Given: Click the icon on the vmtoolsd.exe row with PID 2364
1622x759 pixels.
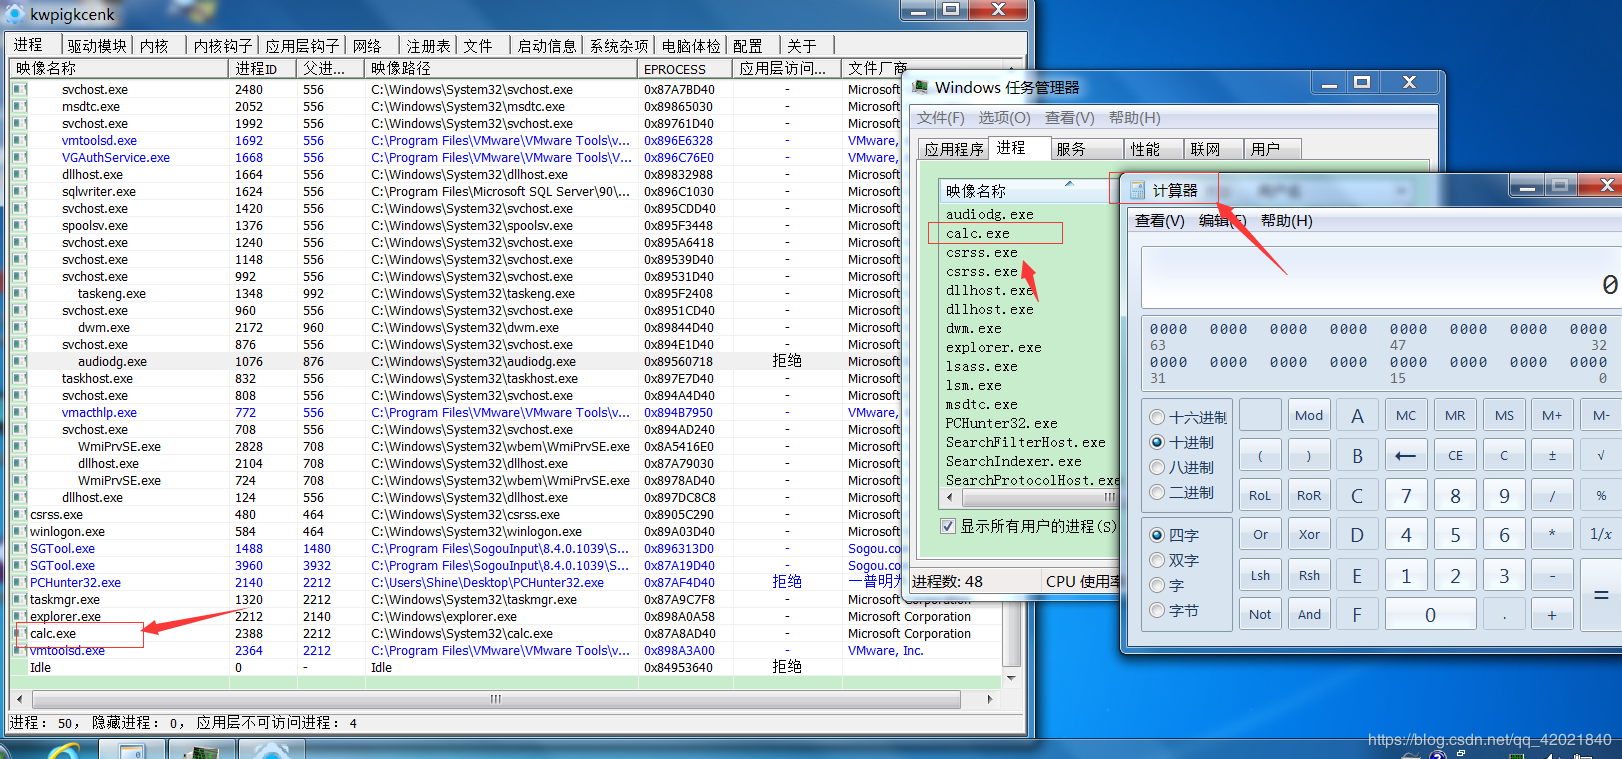Looking at the screenshot, I should (19, 651).
